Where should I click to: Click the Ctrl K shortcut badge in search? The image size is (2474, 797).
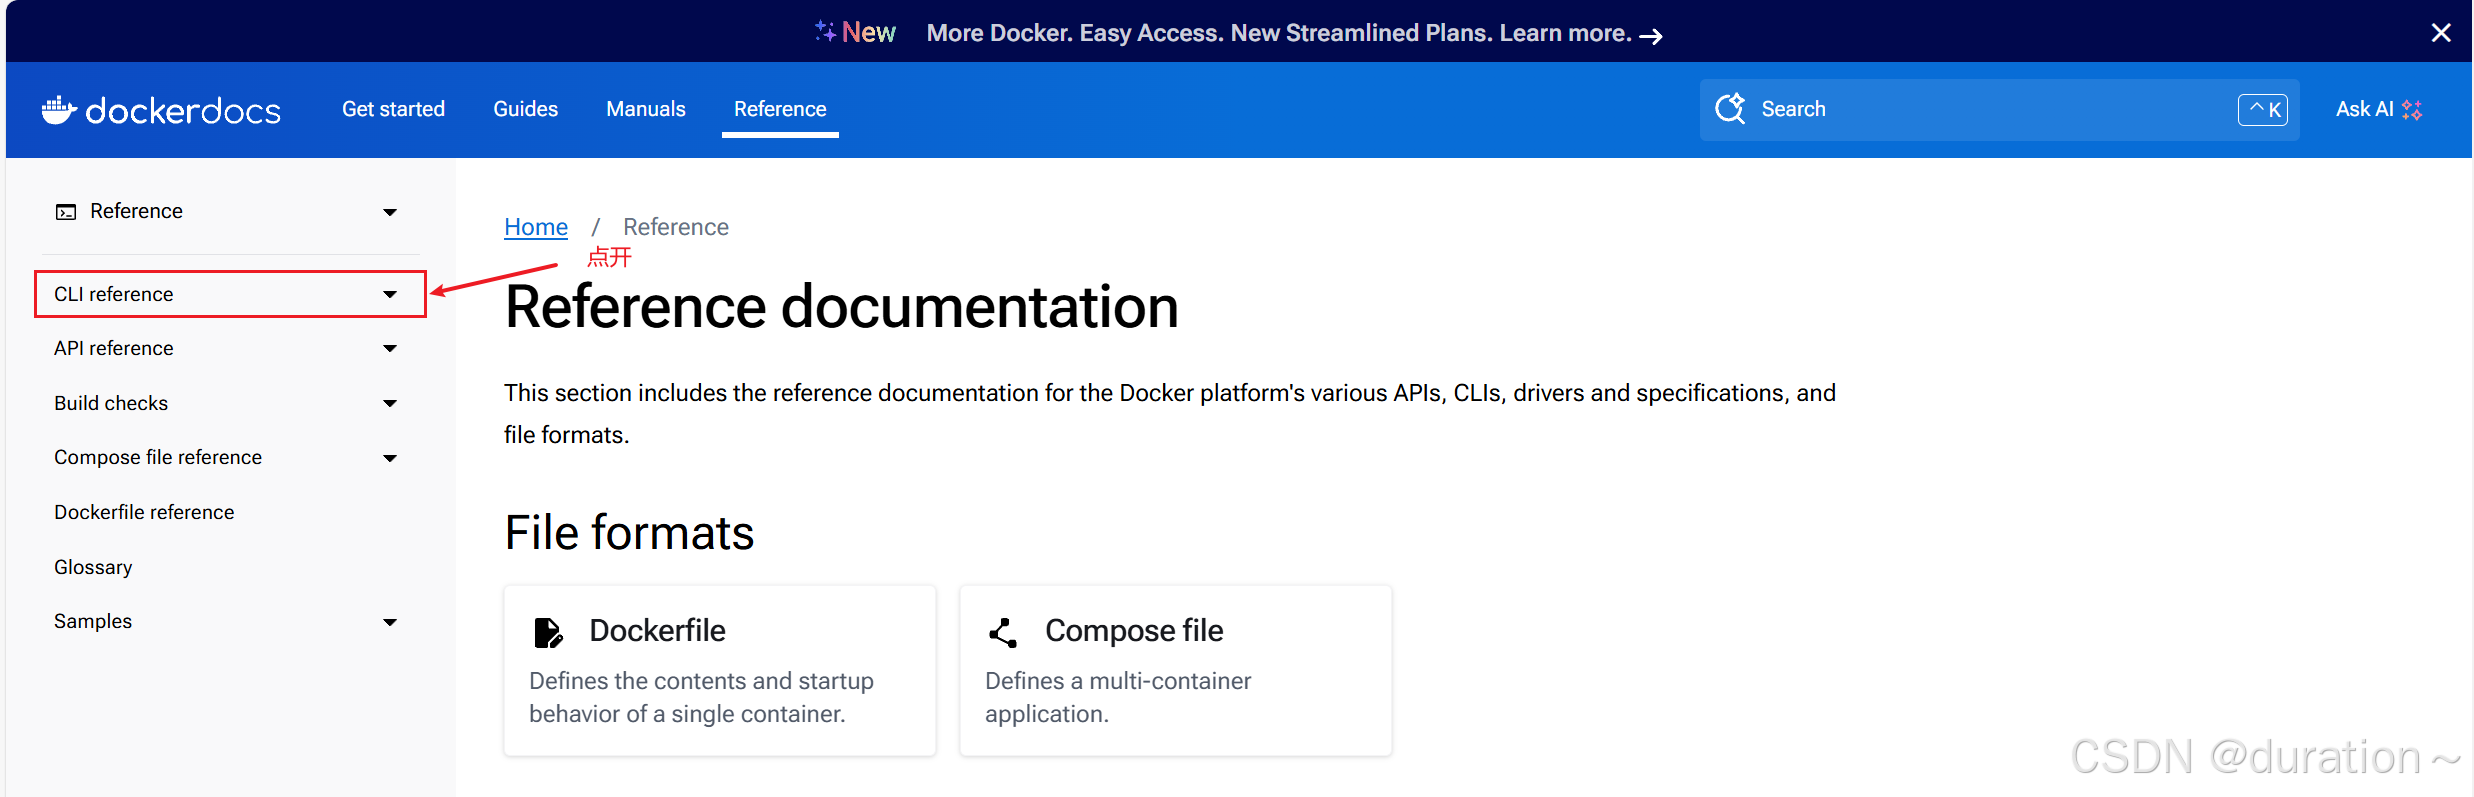coord(2263,109)
